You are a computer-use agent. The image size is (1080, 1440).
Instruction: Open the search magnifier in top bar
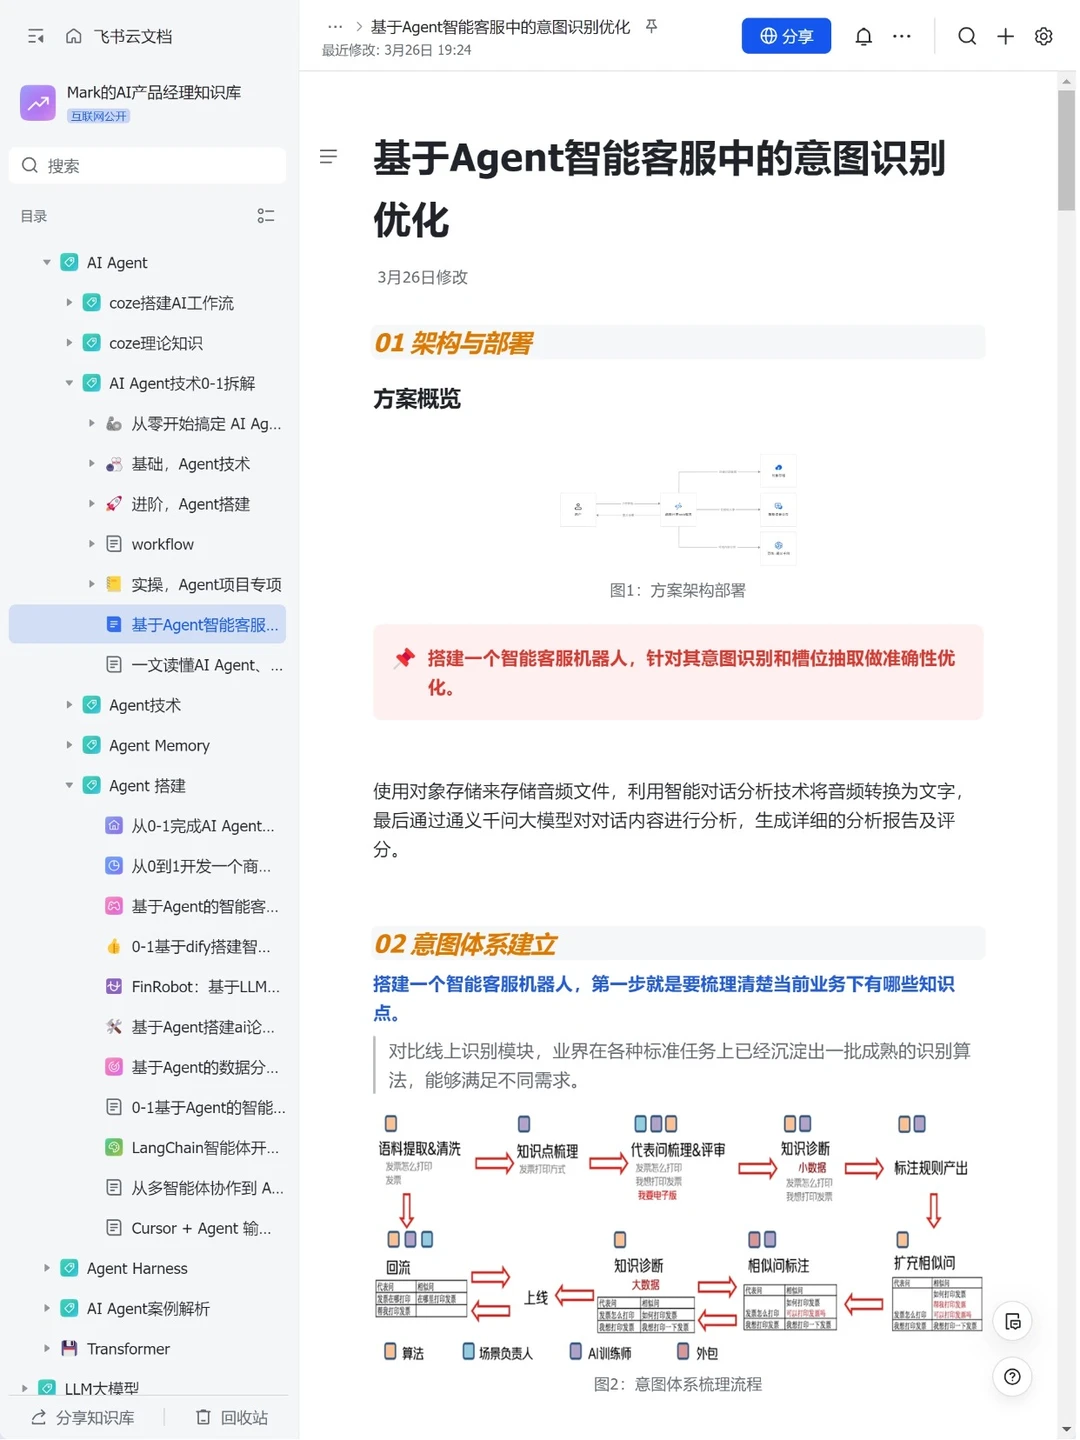pos(967,37)
